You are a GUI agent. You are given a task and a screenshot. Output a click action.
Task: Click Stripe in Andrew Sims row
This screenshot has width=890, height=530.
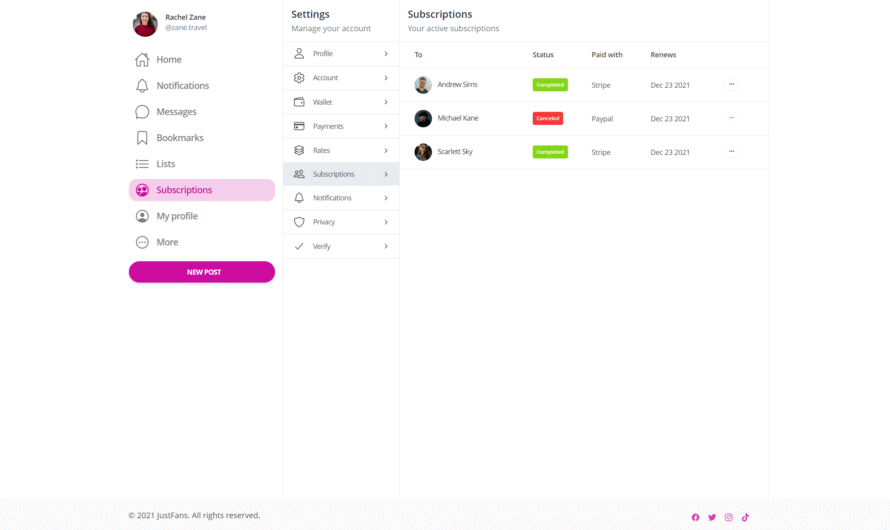[x=601, y=85]
